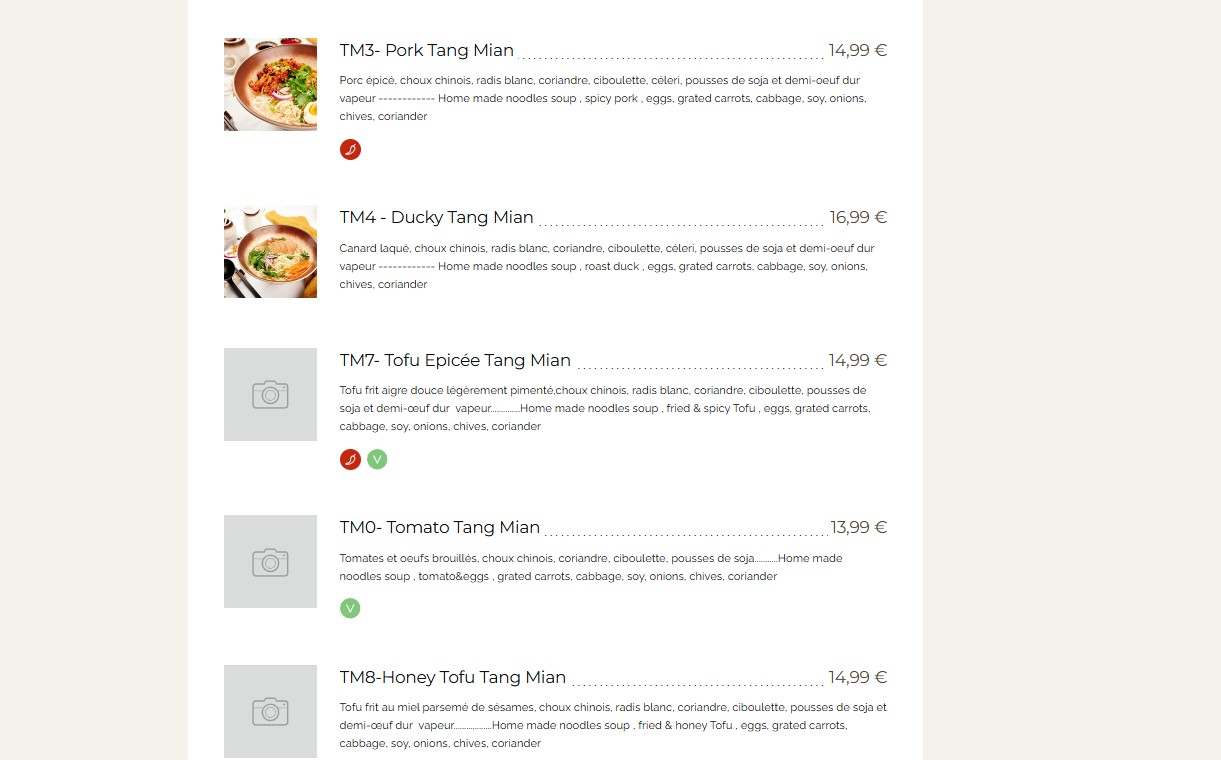This screenshot has width=1221, height=760.
Task: Click the 13,99 € price of Tomato Tang Mian
Action: tap(859, 527)
